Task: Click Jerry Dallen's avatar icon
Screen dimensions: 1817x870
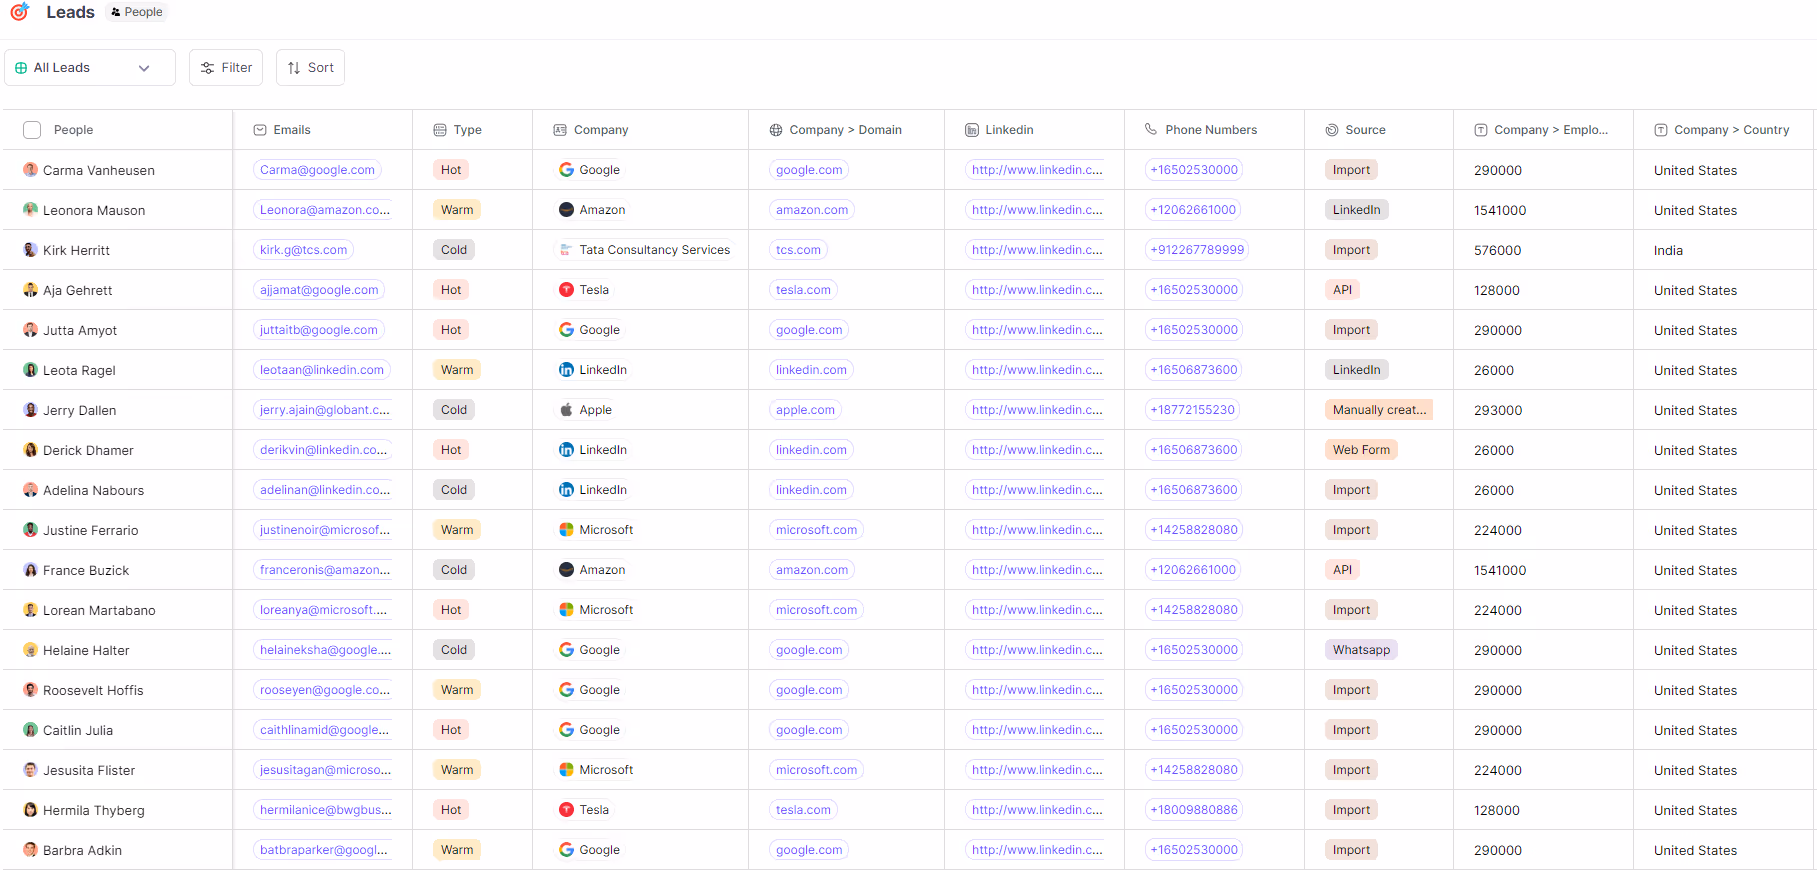Action: [31, 410]
